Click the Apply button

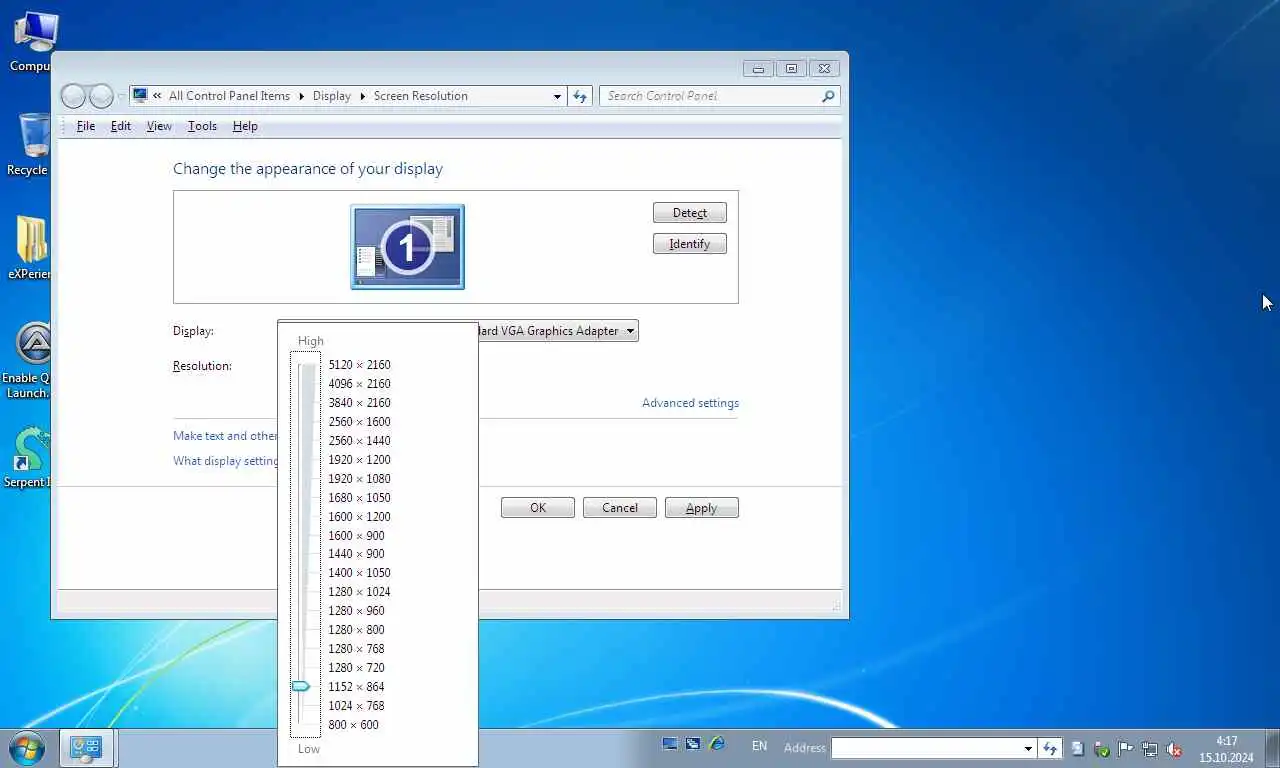(x=701, y=508)
